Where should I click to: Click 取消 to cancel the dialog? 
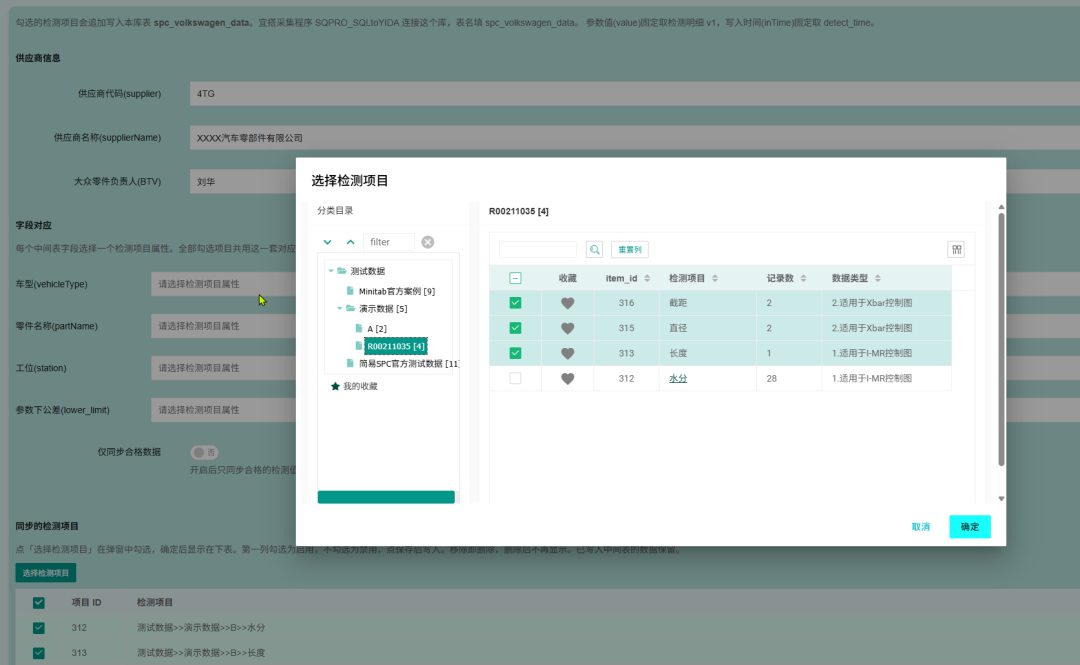click(921, 527)
